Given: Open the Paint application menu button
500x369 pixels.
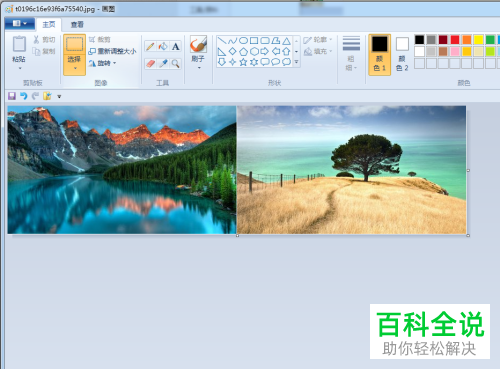Looking at the screenshot, I should (20, 24).
